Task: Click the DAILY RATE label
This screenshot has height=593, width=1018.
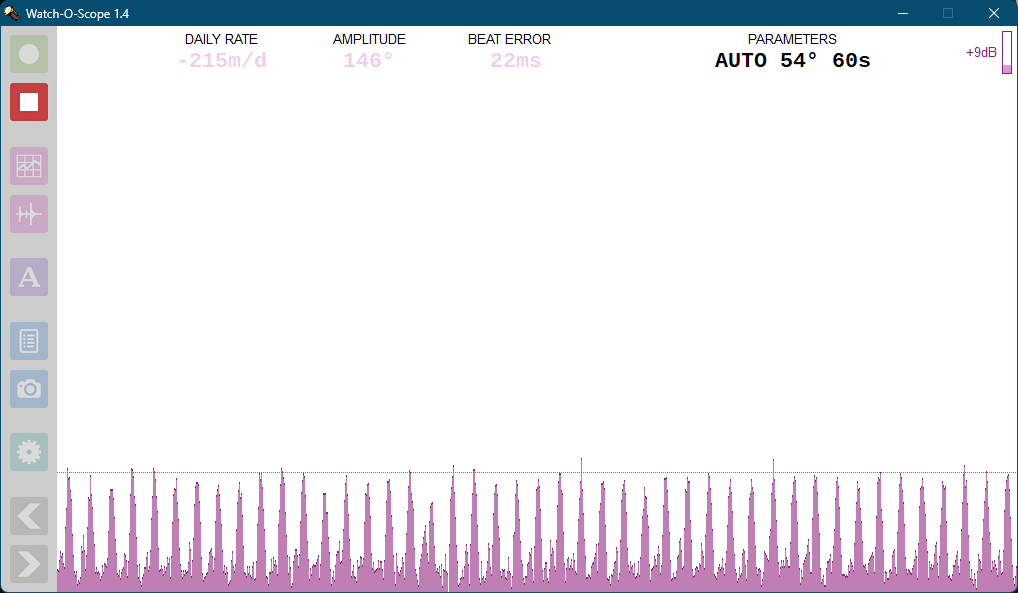Action: tap(221, 39)
